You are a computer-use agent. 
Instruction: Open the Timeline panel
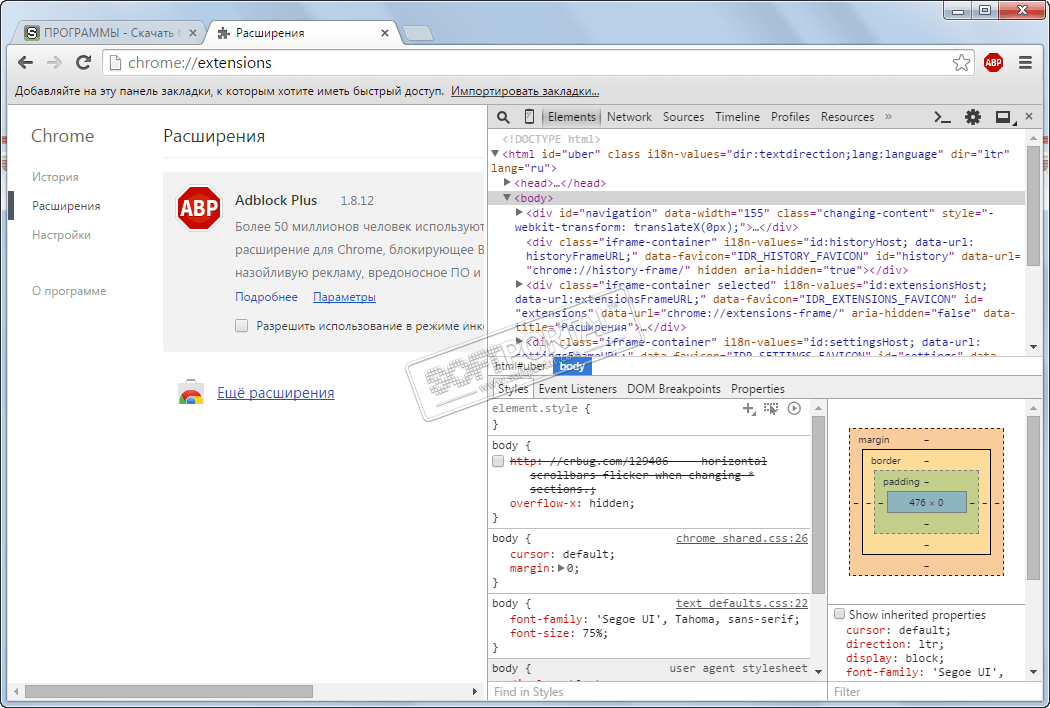[x=737, y=117]
